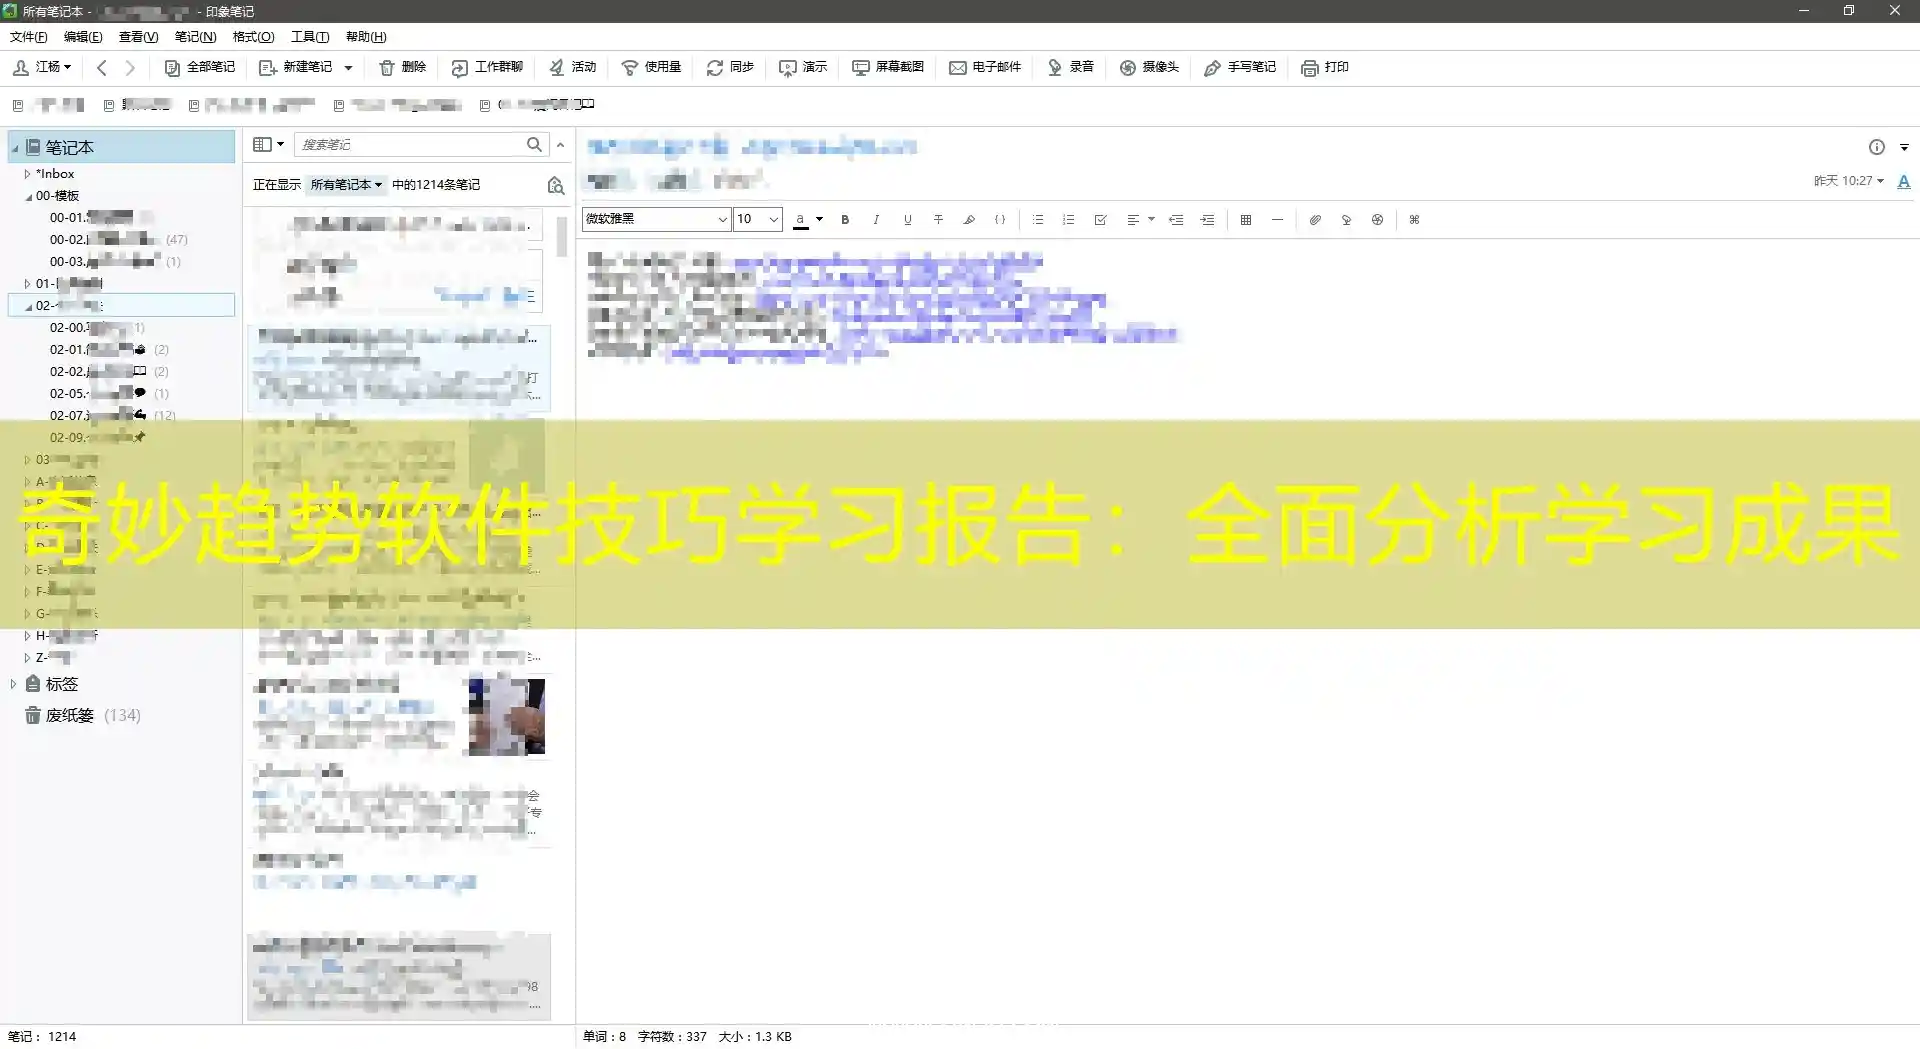Open 摄像头 (Camera) note tool
The height and width of the screenshot is (1049, 1920).
(x=1149, y=67)
